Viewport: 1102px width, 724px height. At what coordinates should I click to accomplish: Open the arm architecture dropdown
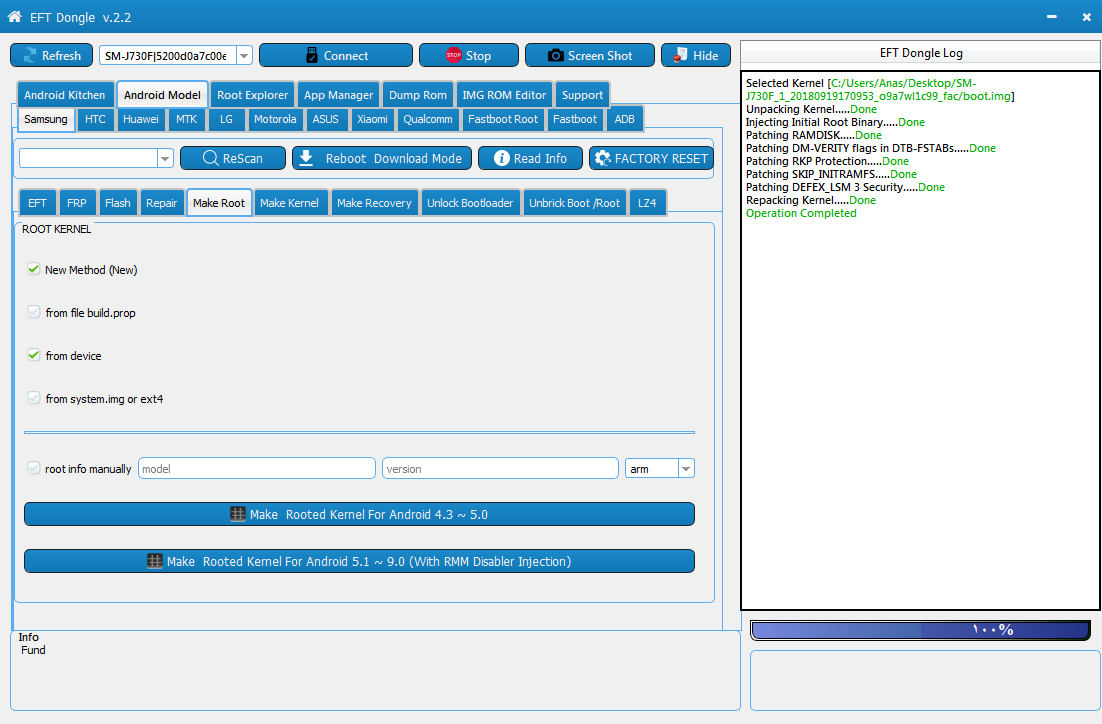coord(686,468)
